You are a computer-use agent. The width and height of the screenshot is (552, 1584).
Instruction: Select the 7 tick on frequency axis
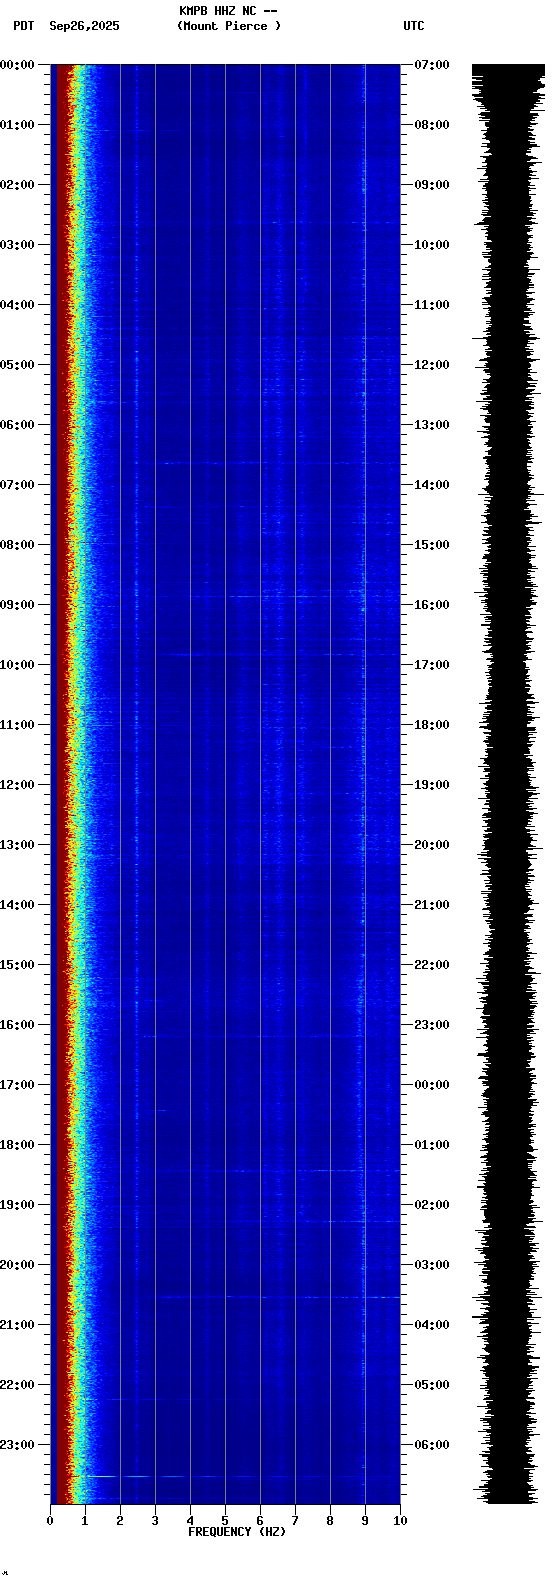[295, 1521]
